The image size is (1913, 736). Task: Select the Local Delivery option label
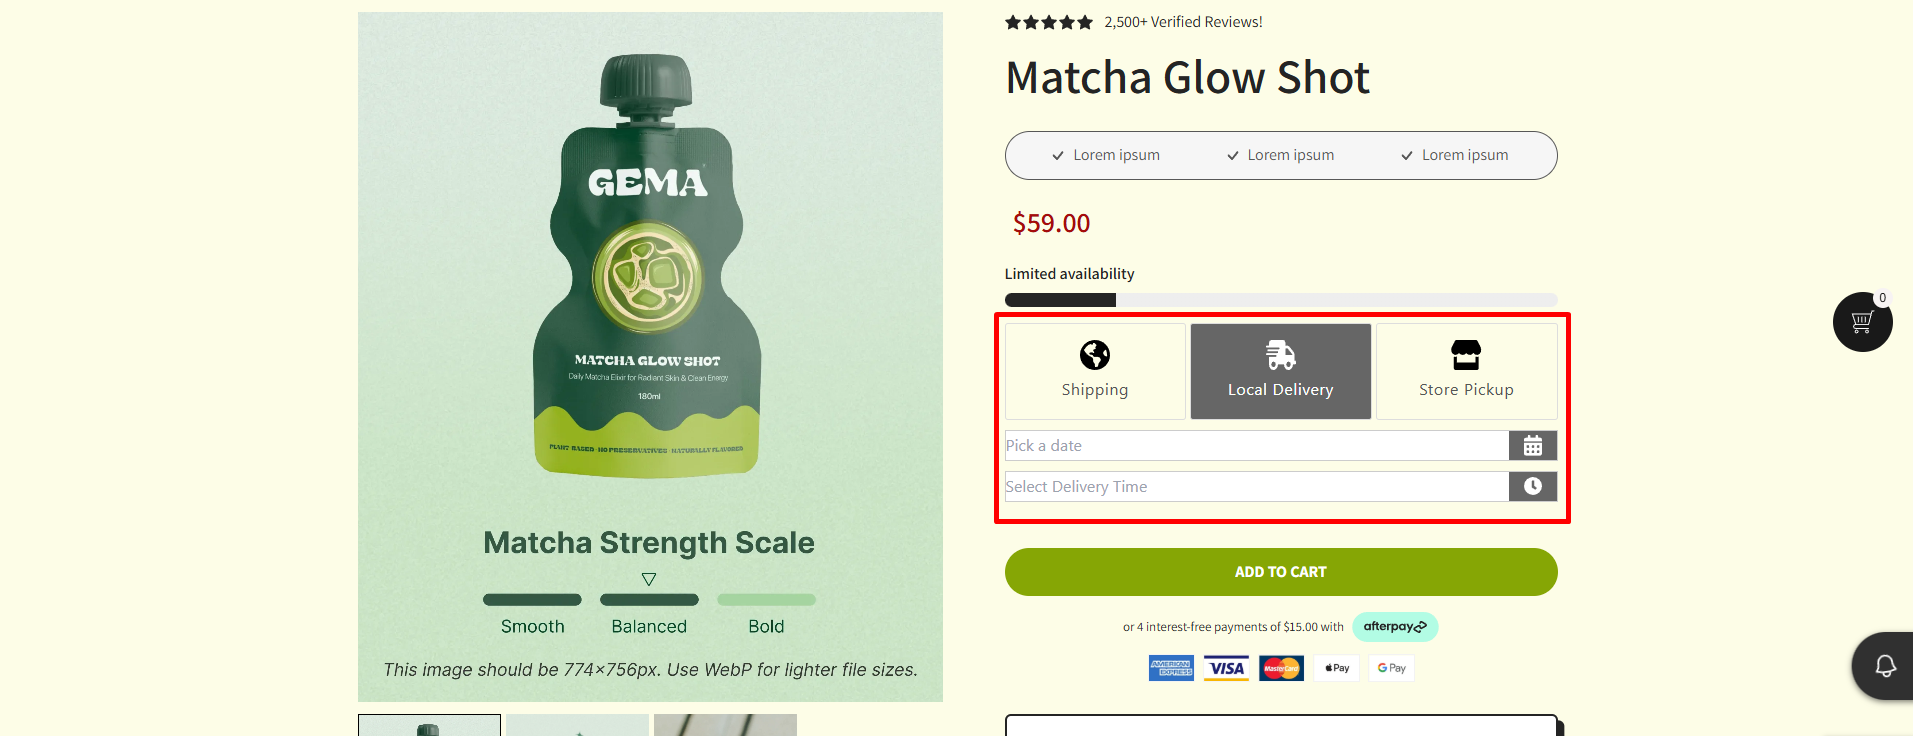1280,390
